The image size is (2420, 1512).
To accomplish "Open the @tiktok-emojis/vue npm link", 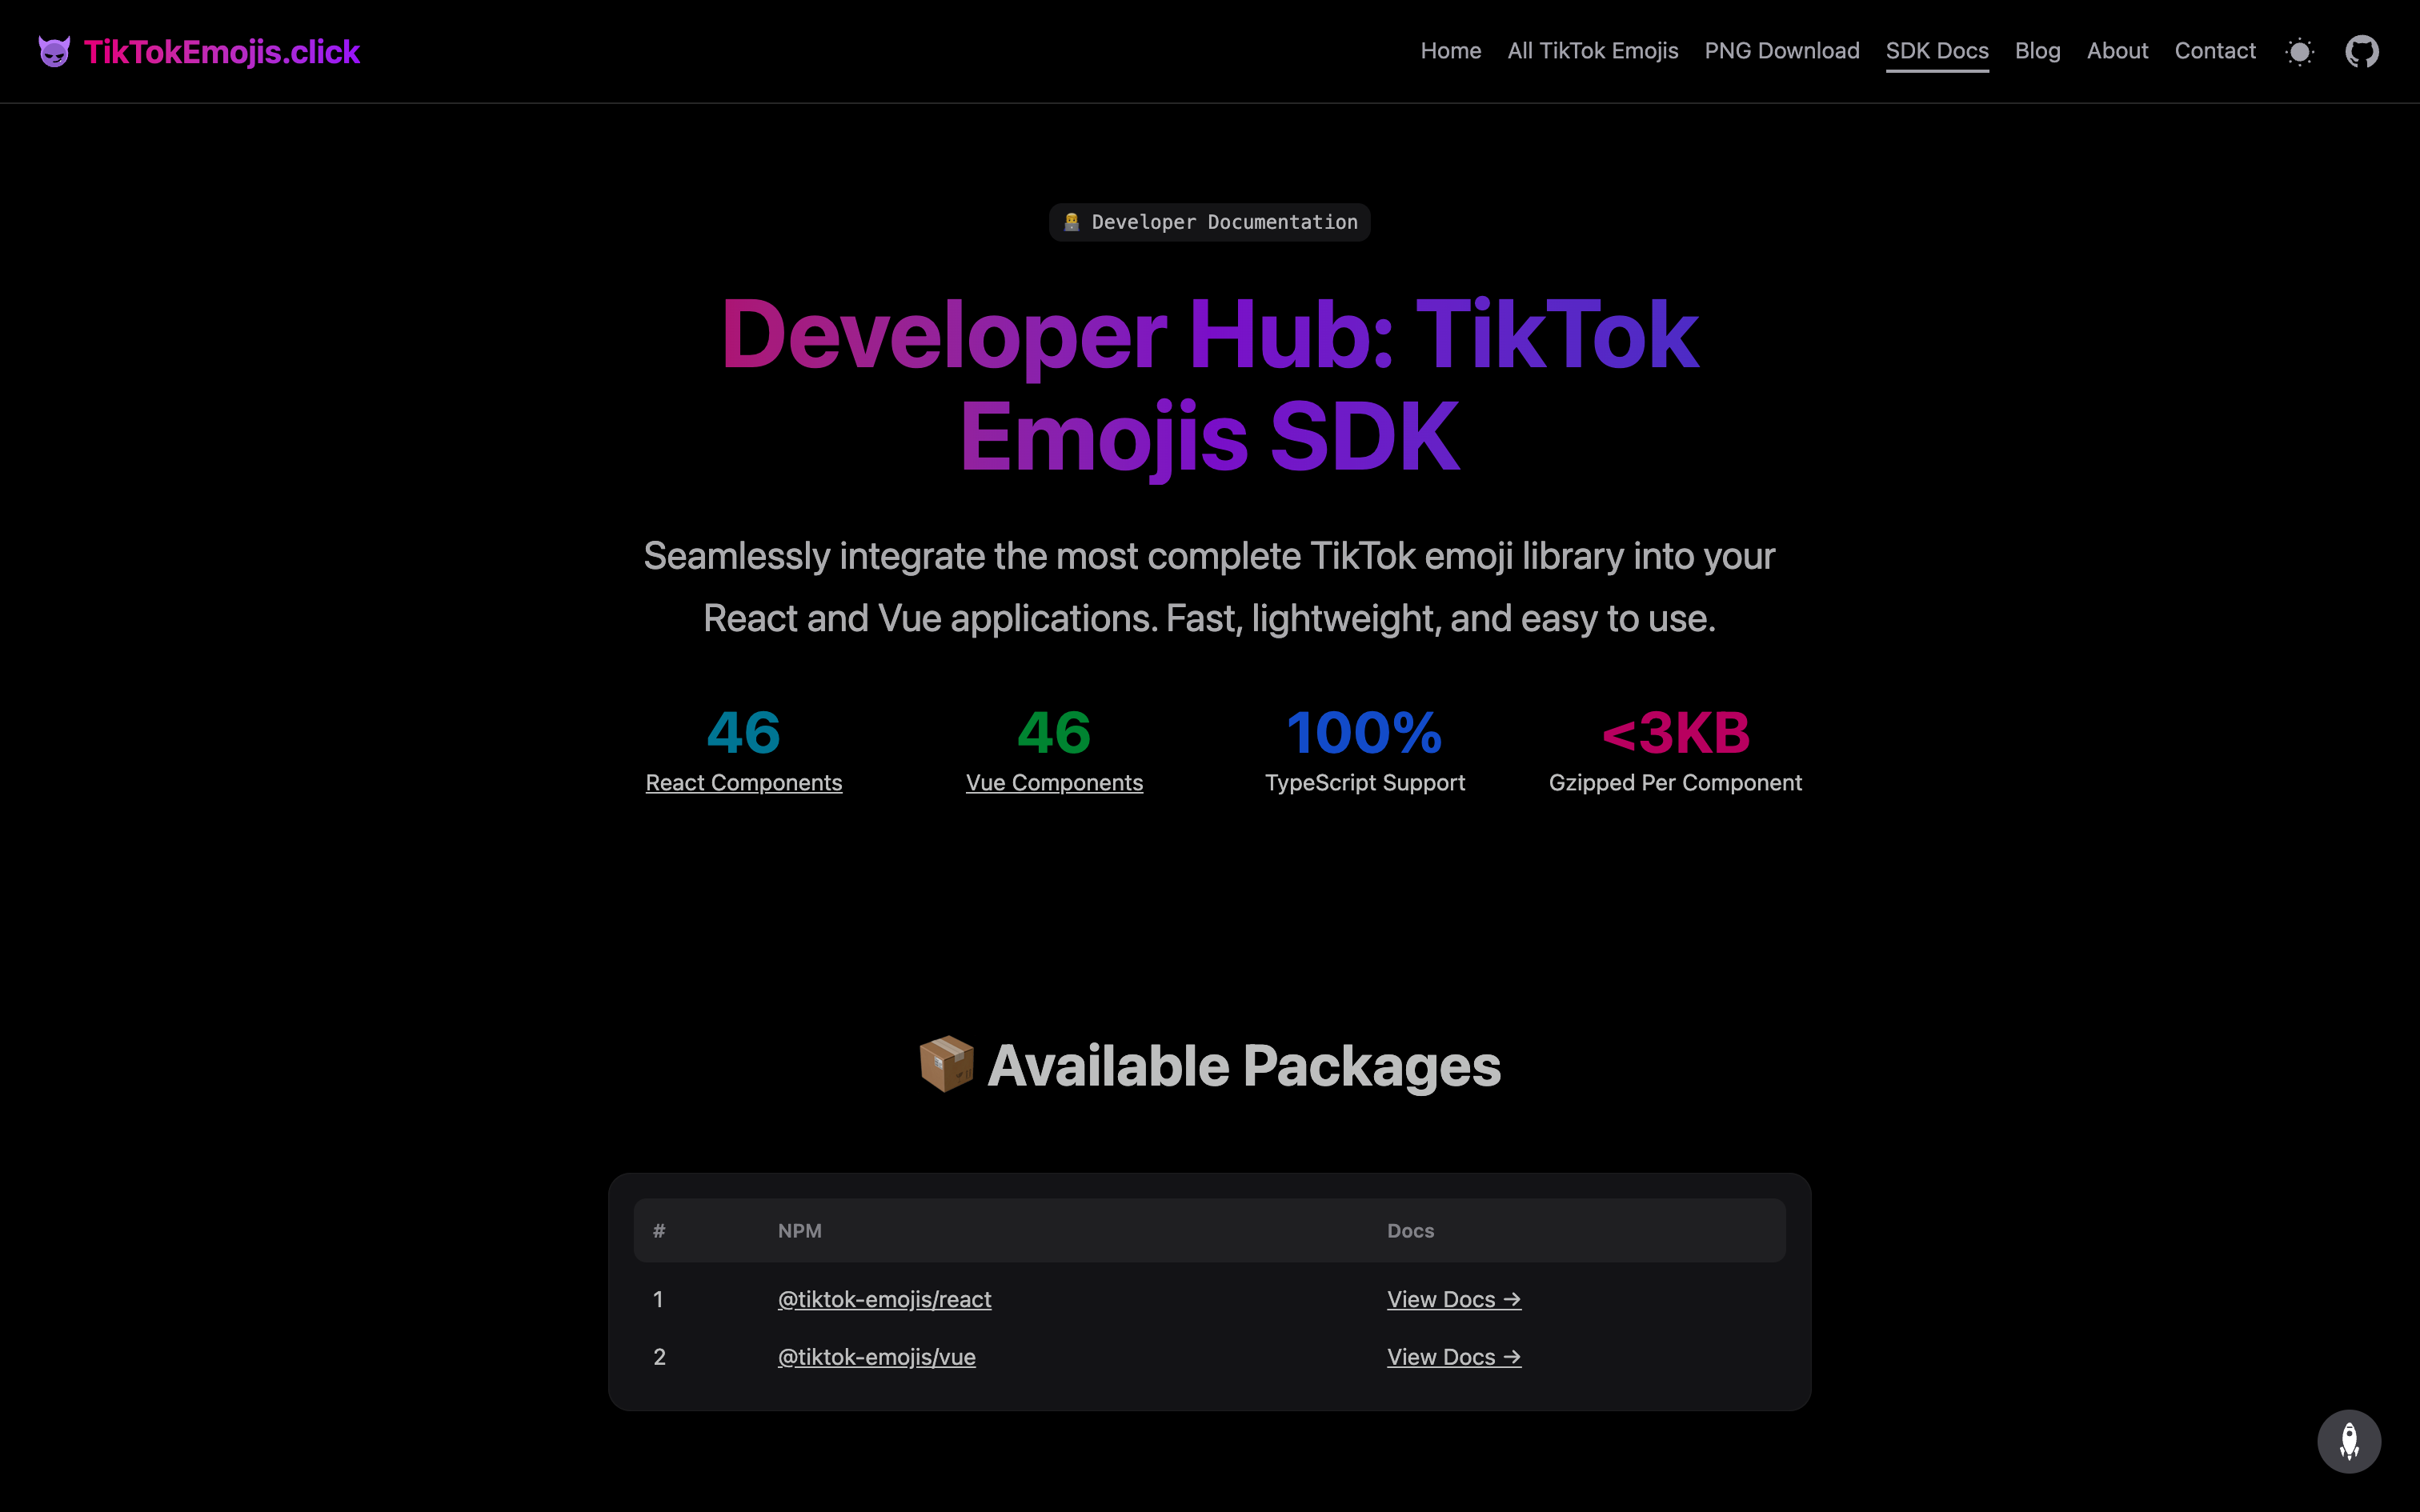I will pos(876,1357).
